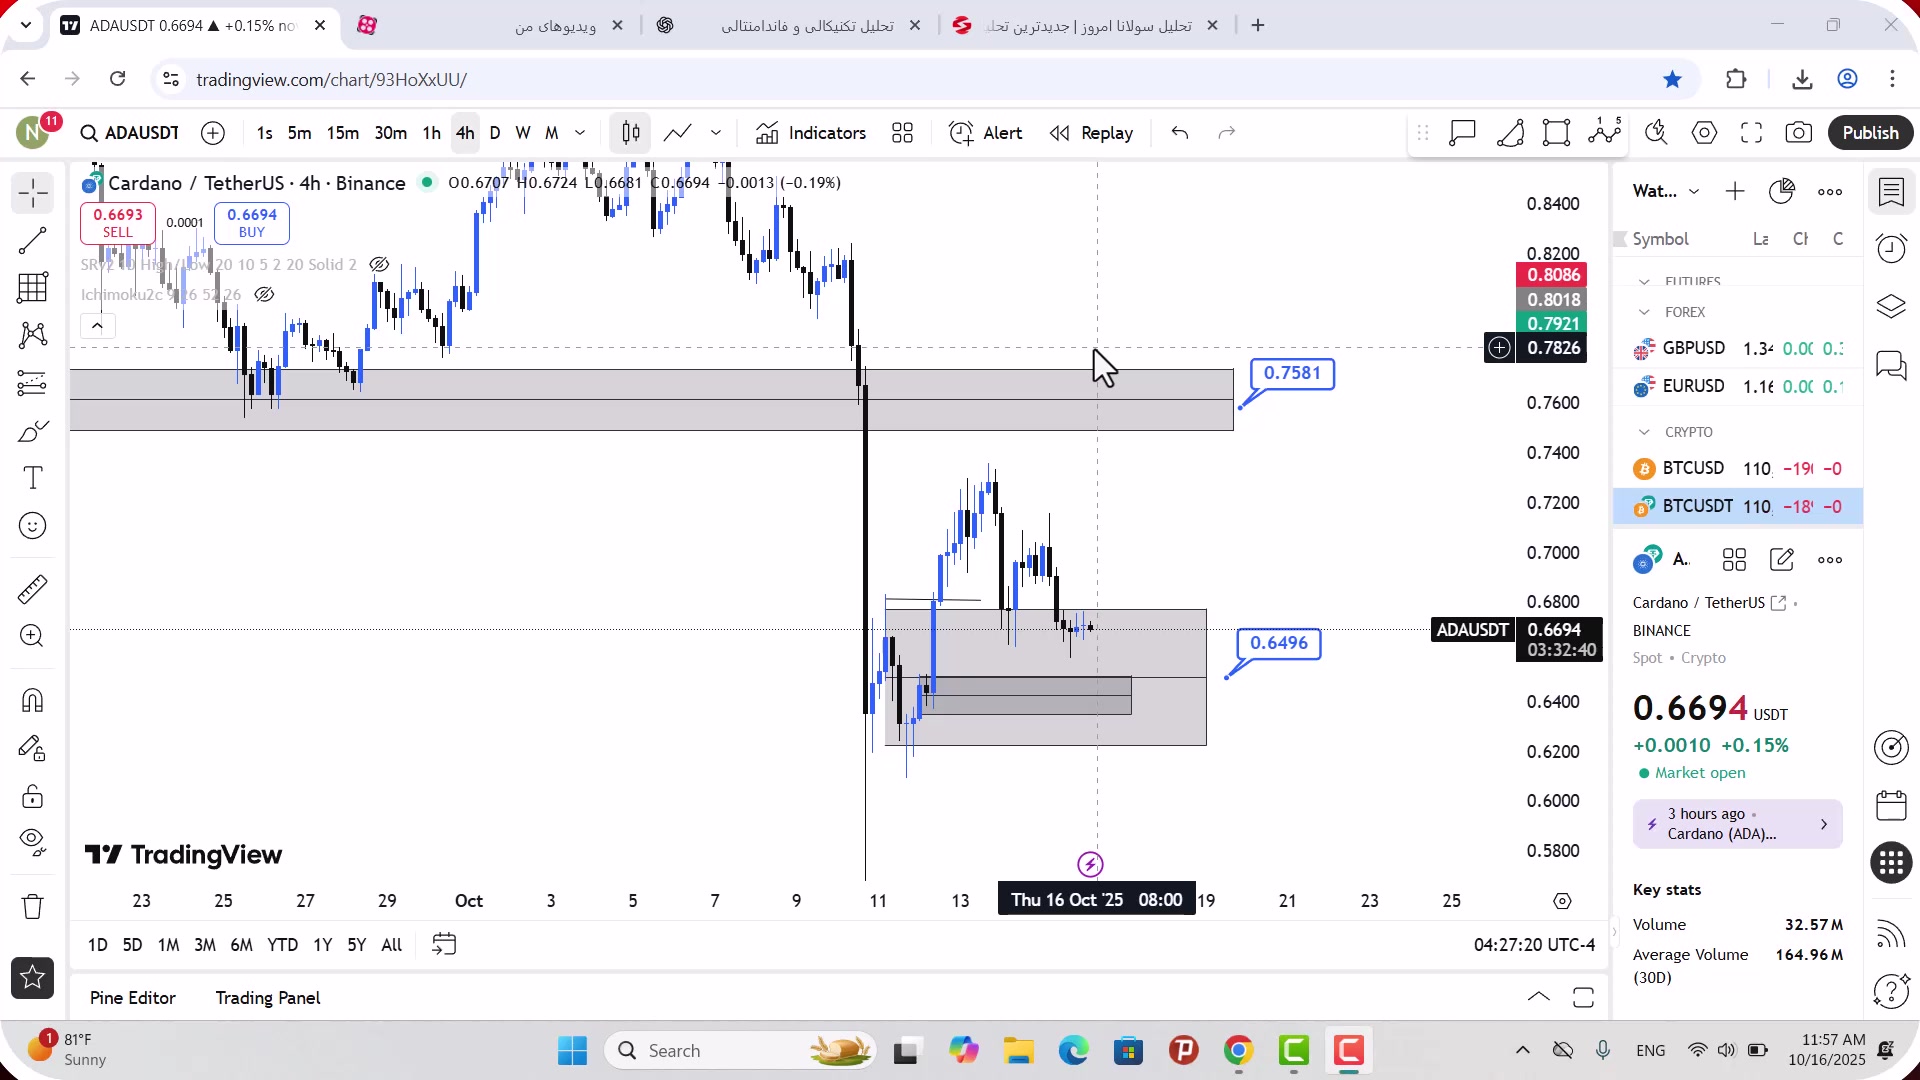Viewport: 1920px width, 1080px height.
Task: Remove objects with the trash icon
Action: 33,906
